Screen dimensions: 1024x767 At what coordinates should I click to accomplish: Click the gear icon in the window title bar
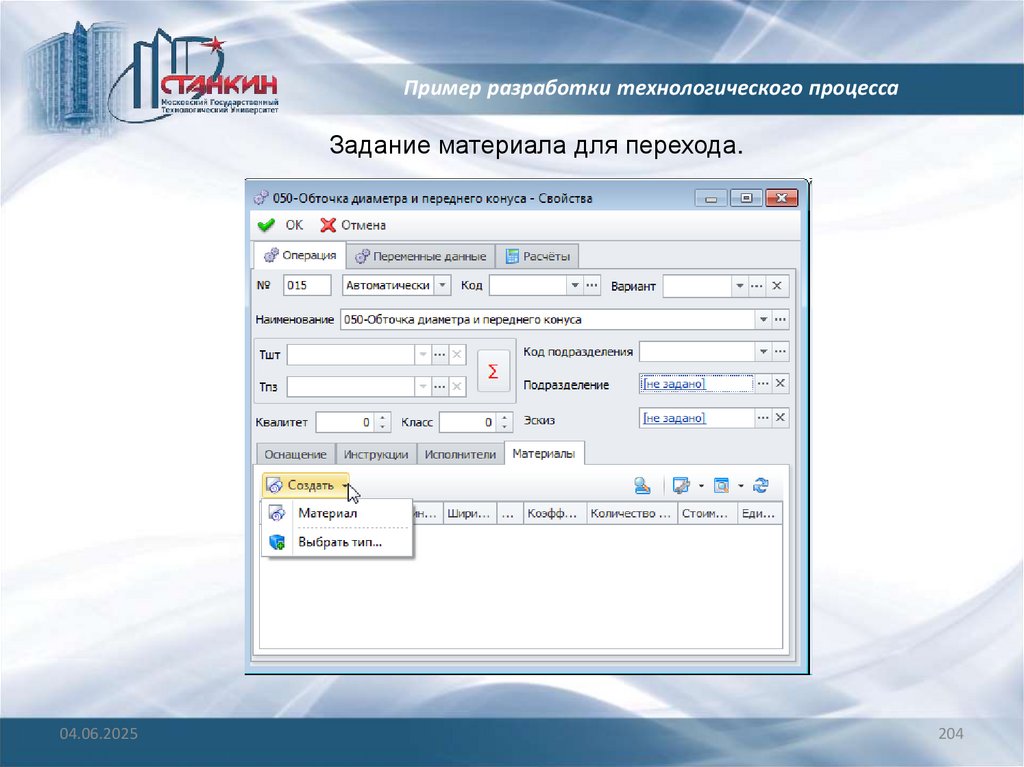click(x=261, y=198)
